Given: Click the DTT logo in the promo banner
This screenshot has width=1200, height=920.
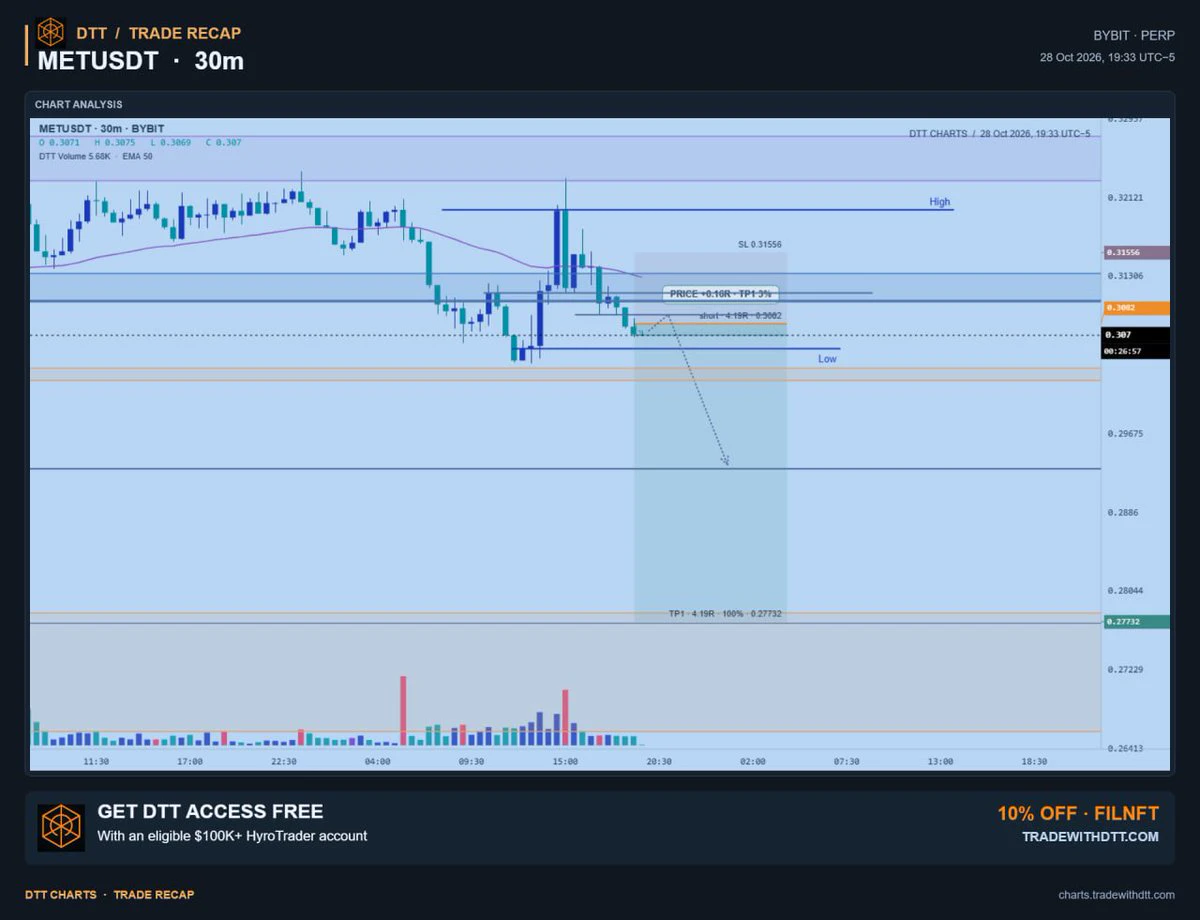Looking at the screenshot, I should [61, 827].
